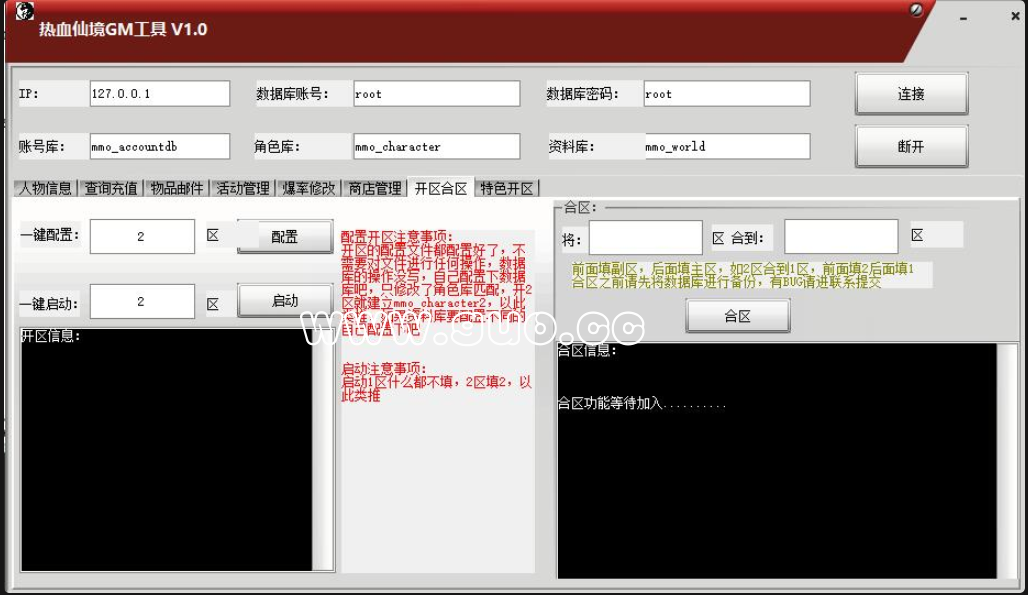Click the 将 source zone input field
The height and width of the screenshot is (595, 1028).
pyautogui.click(x=646, y=237)
